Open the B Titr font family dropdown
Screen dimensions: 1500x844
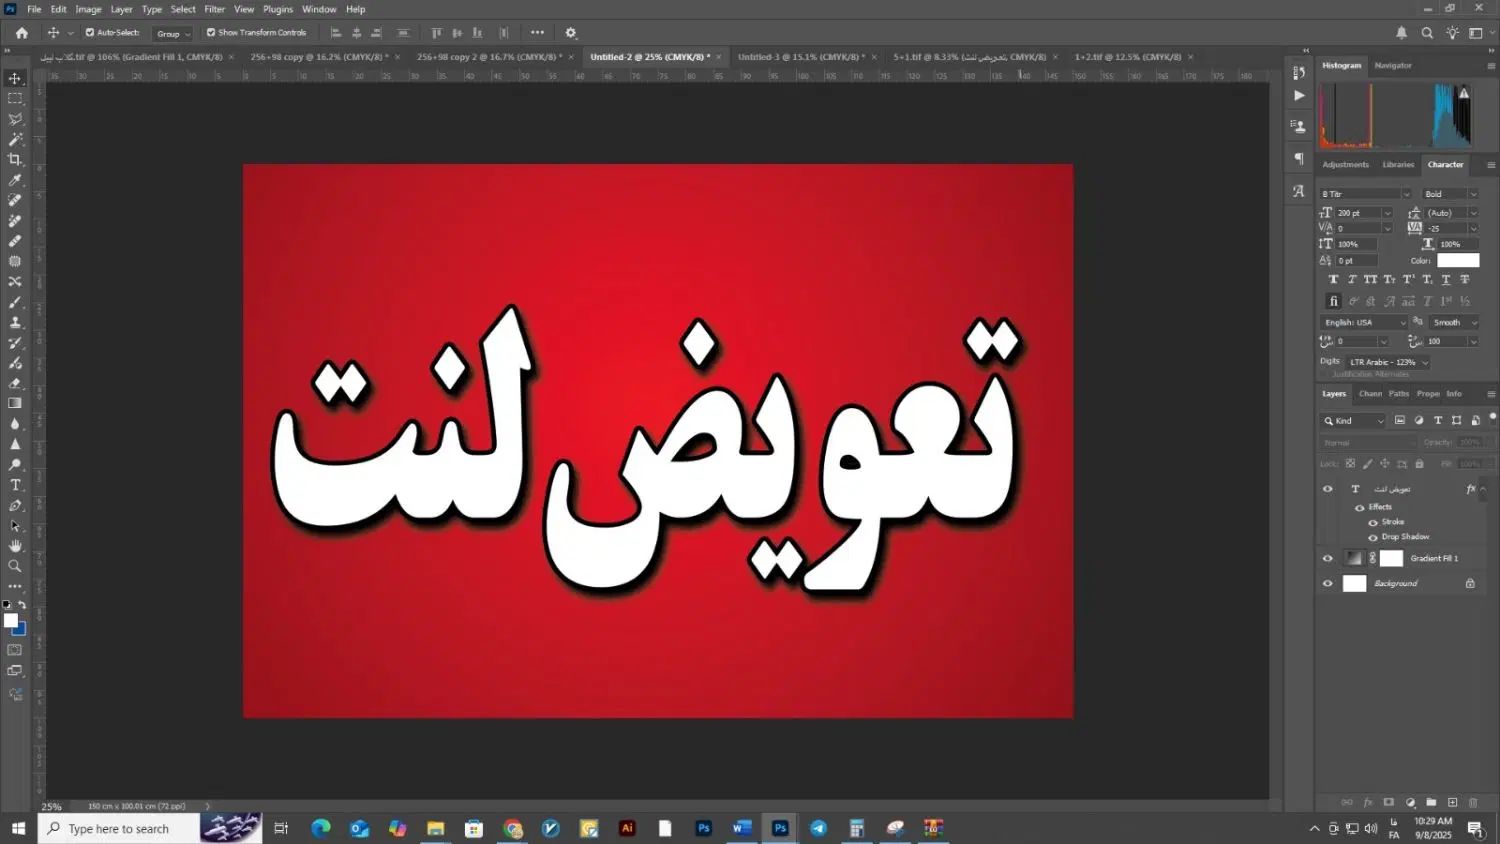(1365, 194)
